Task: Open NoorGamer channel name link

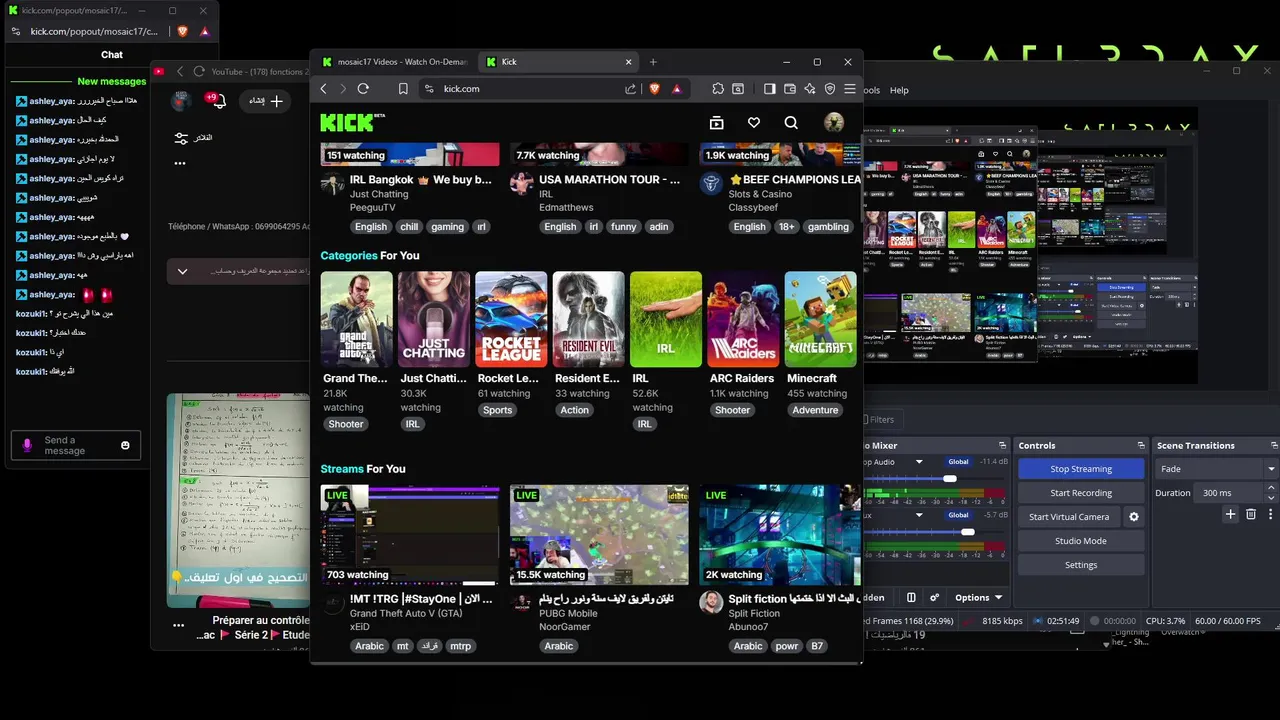Action: (x=565, y=627)
